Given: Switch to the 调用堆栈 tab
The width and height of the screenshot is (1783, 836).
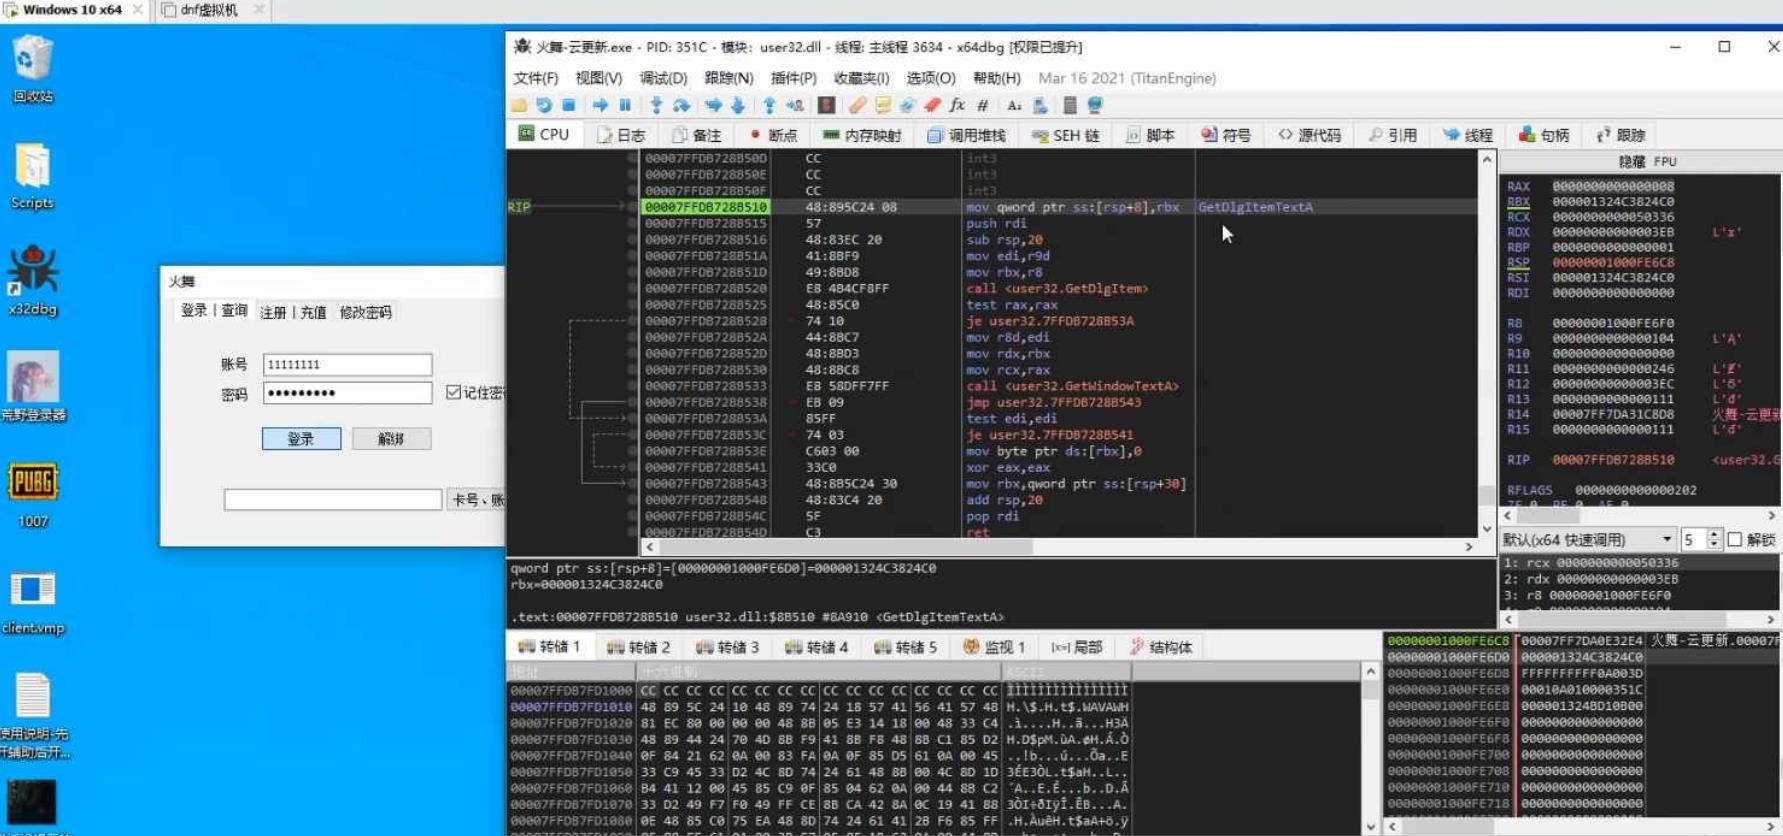Looking at the screenshot, I should tap(966, 135).
